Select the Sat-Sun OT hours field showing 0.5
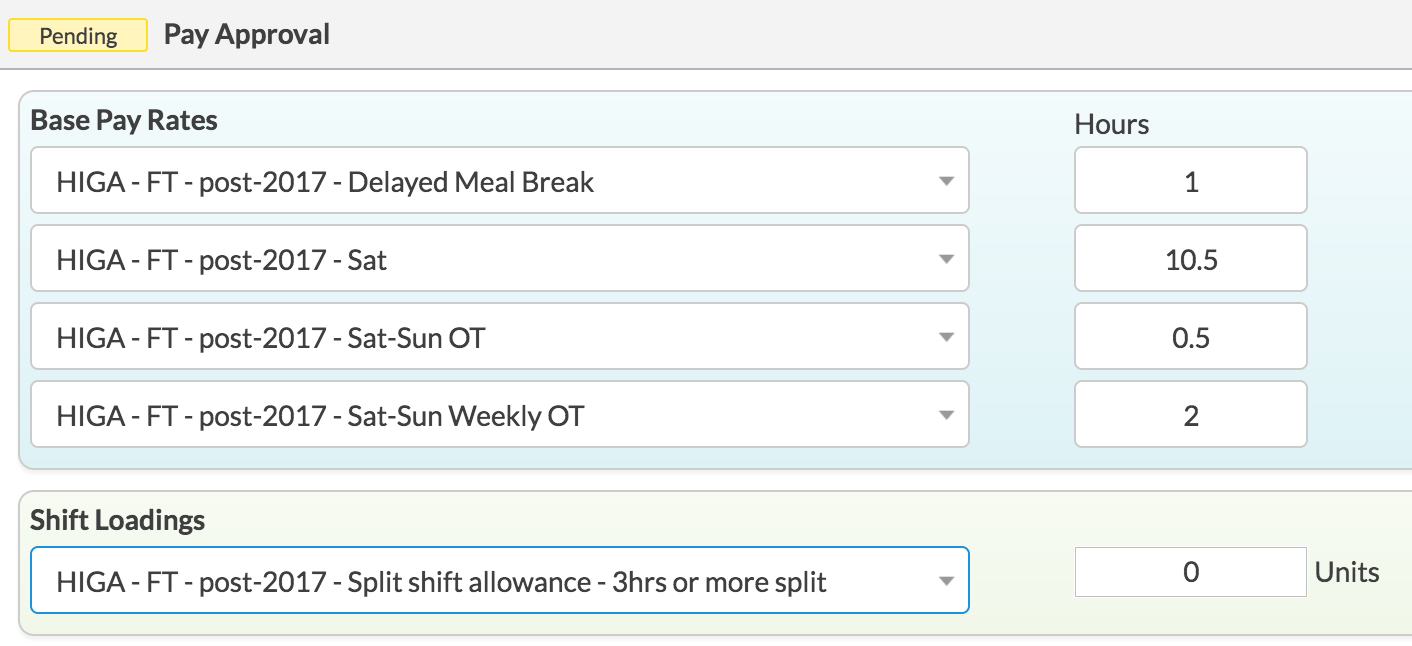The width and height of the screenshot is (1412, 646). (1190, 337)
